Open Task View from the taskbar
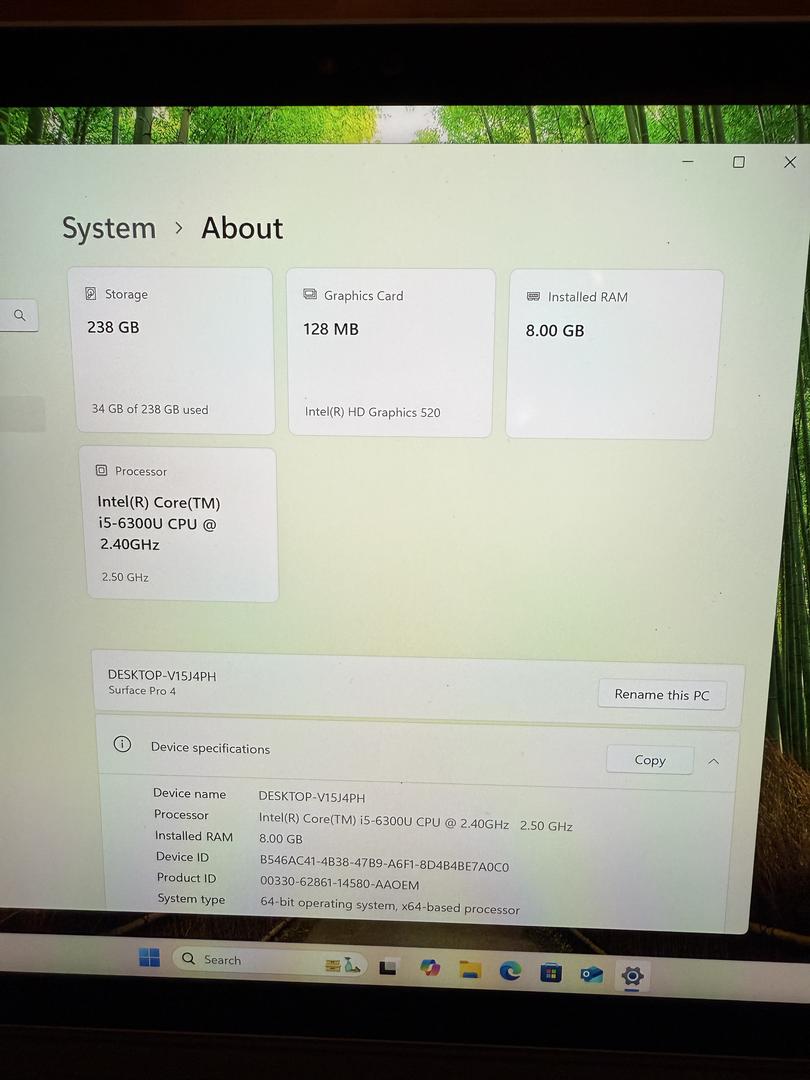Image resolution: width=810 pixels, height=1080 pixels. pos(388,967)
